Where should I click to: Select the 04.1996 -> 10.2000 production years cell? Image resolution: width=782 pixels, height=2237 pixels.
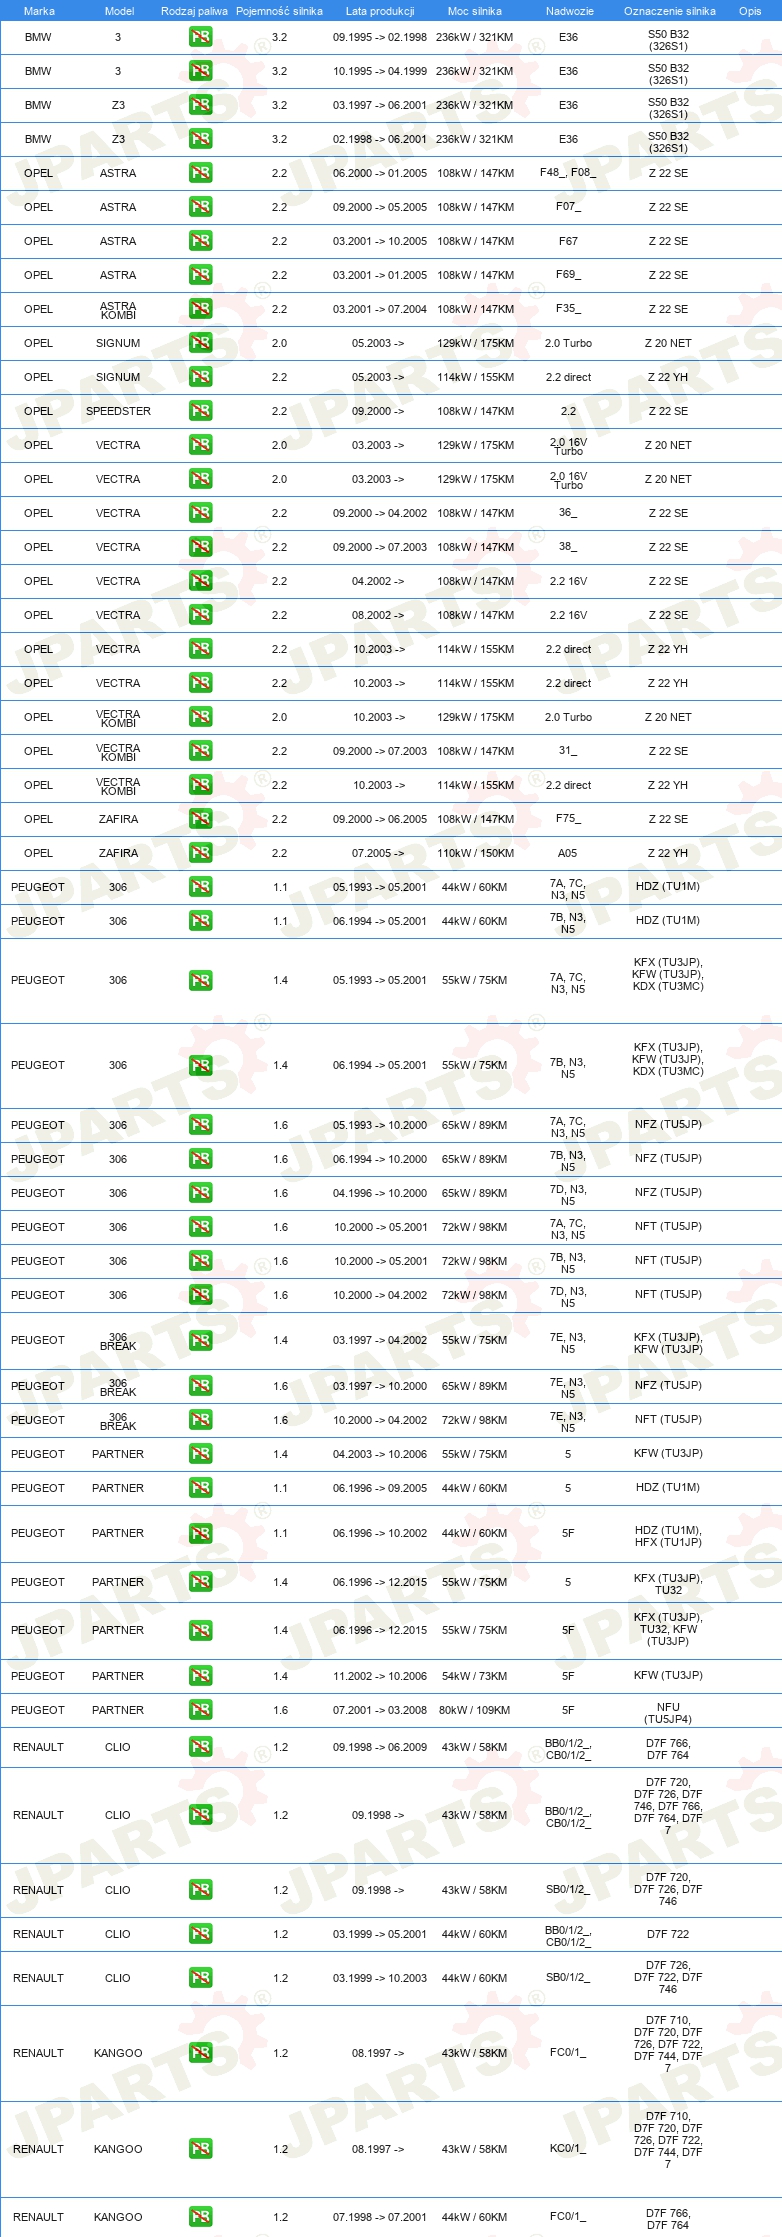click(x=380, y=1193)
